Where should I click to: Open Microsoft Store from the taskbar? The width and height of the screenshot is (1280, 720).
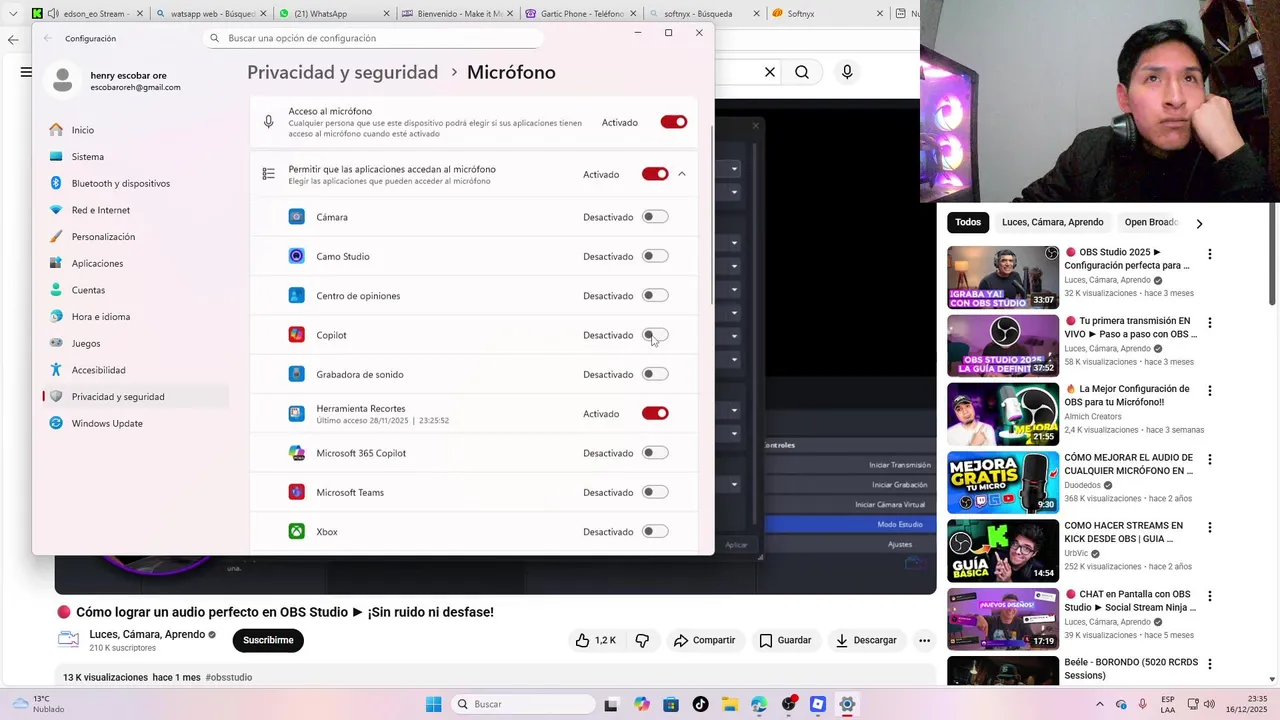(671, 704)
